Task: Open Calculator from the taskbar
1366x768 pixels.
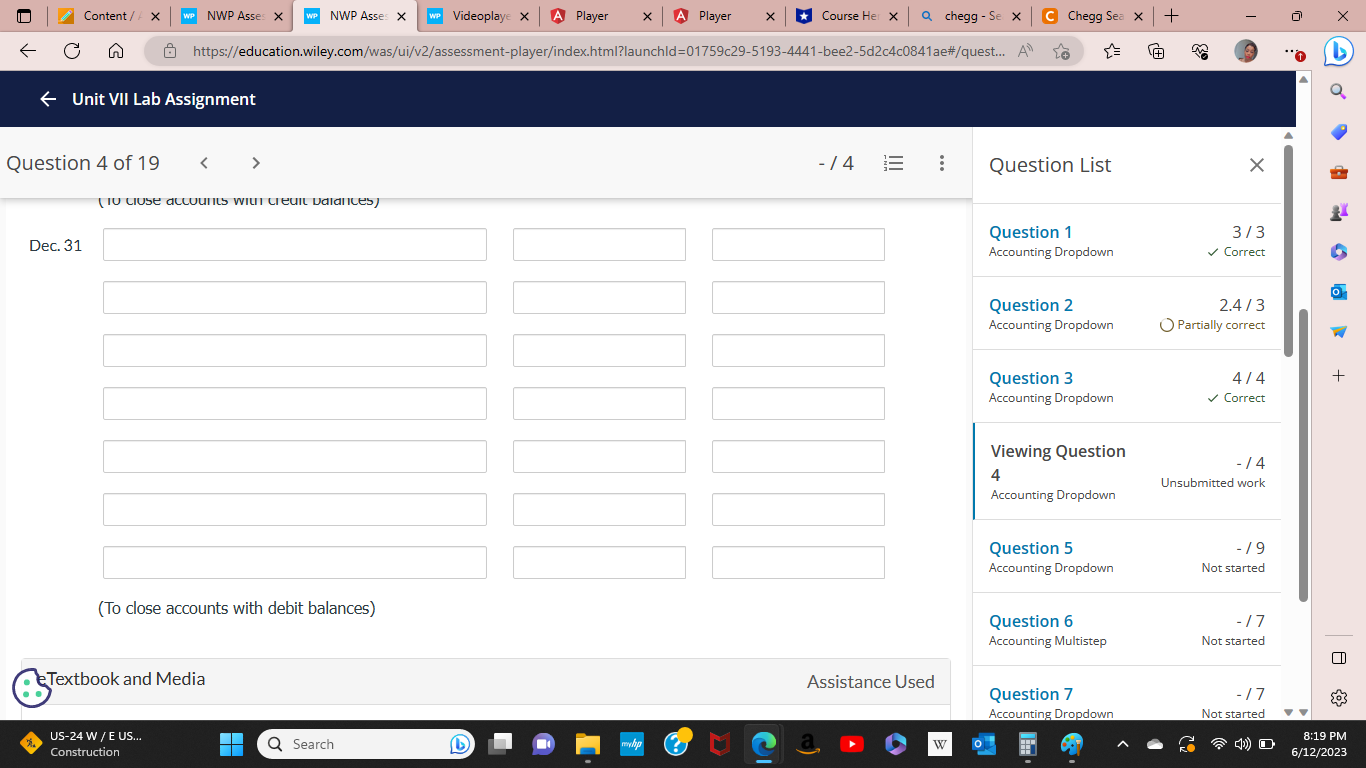Action: (x=1028, y=744)
